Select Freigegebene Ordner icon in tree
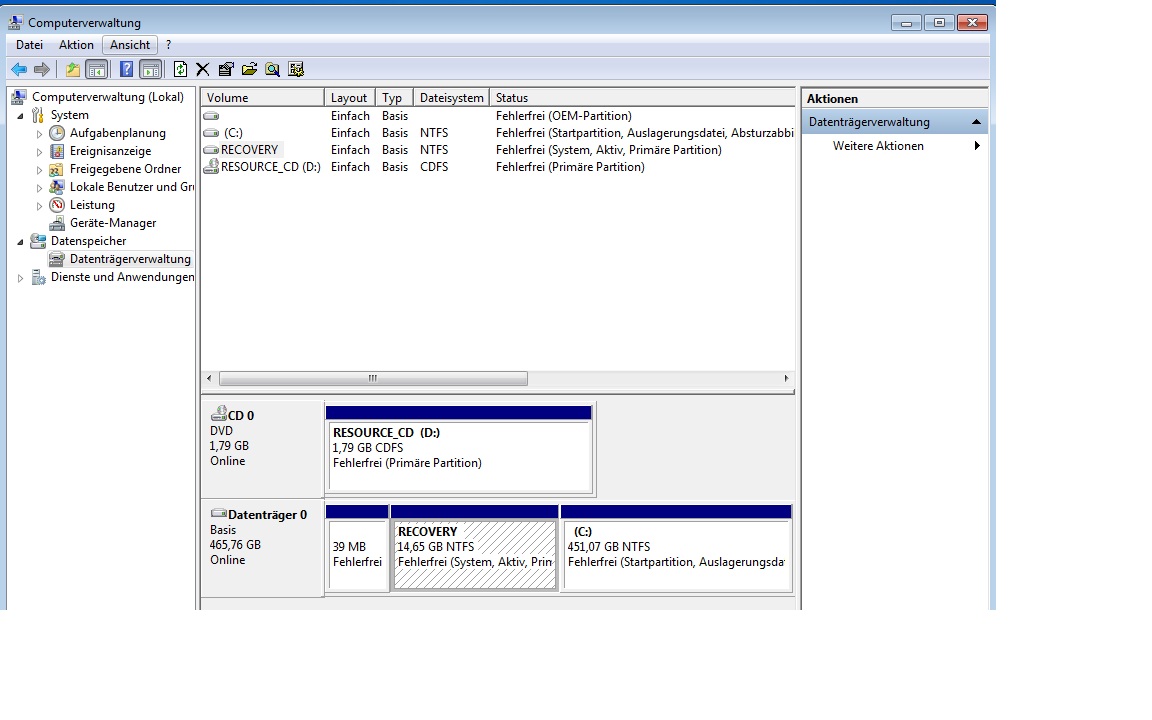 (57, 169)
